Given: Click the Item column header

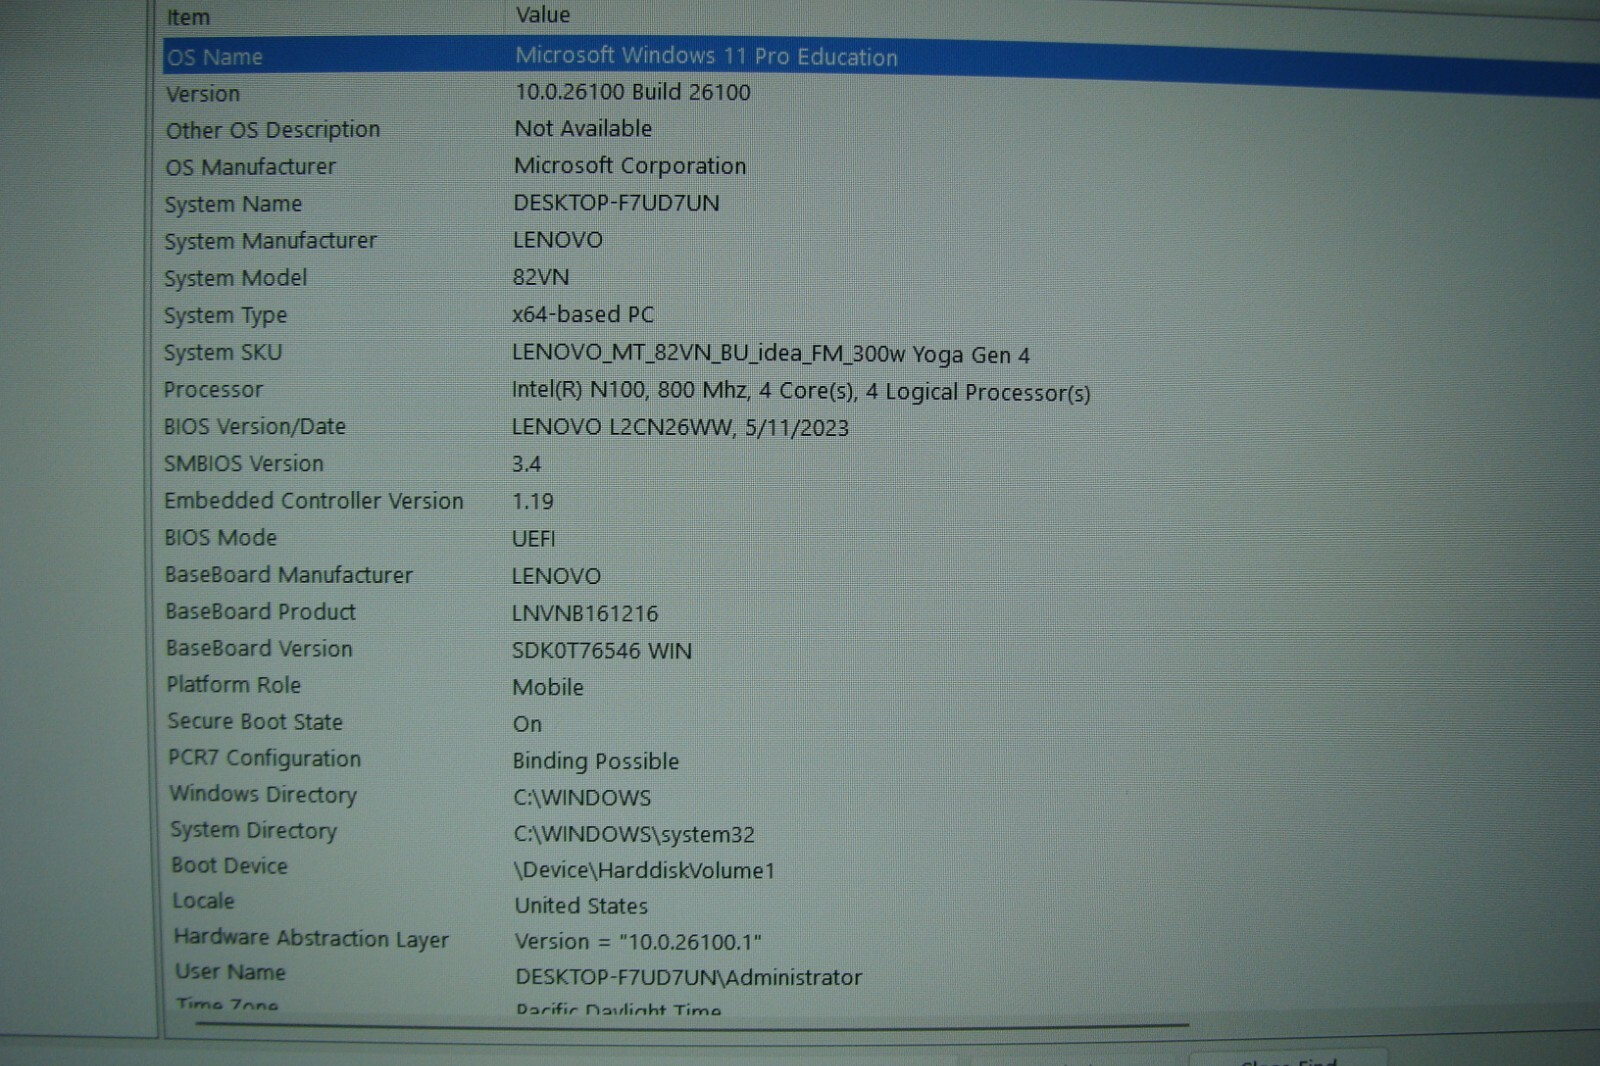Looking at the screenshot, I should point(188,17).
